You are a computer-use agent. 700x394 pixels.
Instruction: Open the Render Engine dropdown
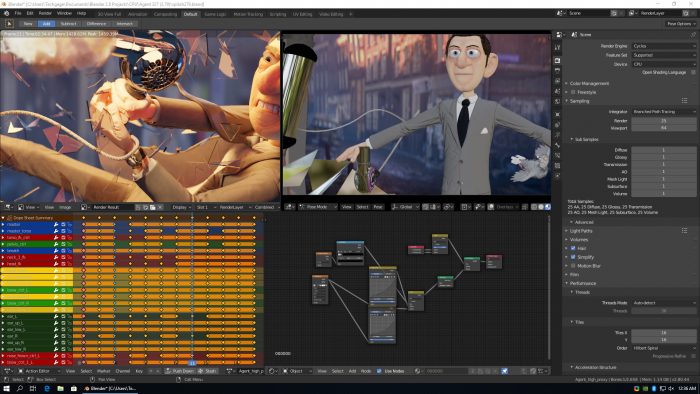664,46
